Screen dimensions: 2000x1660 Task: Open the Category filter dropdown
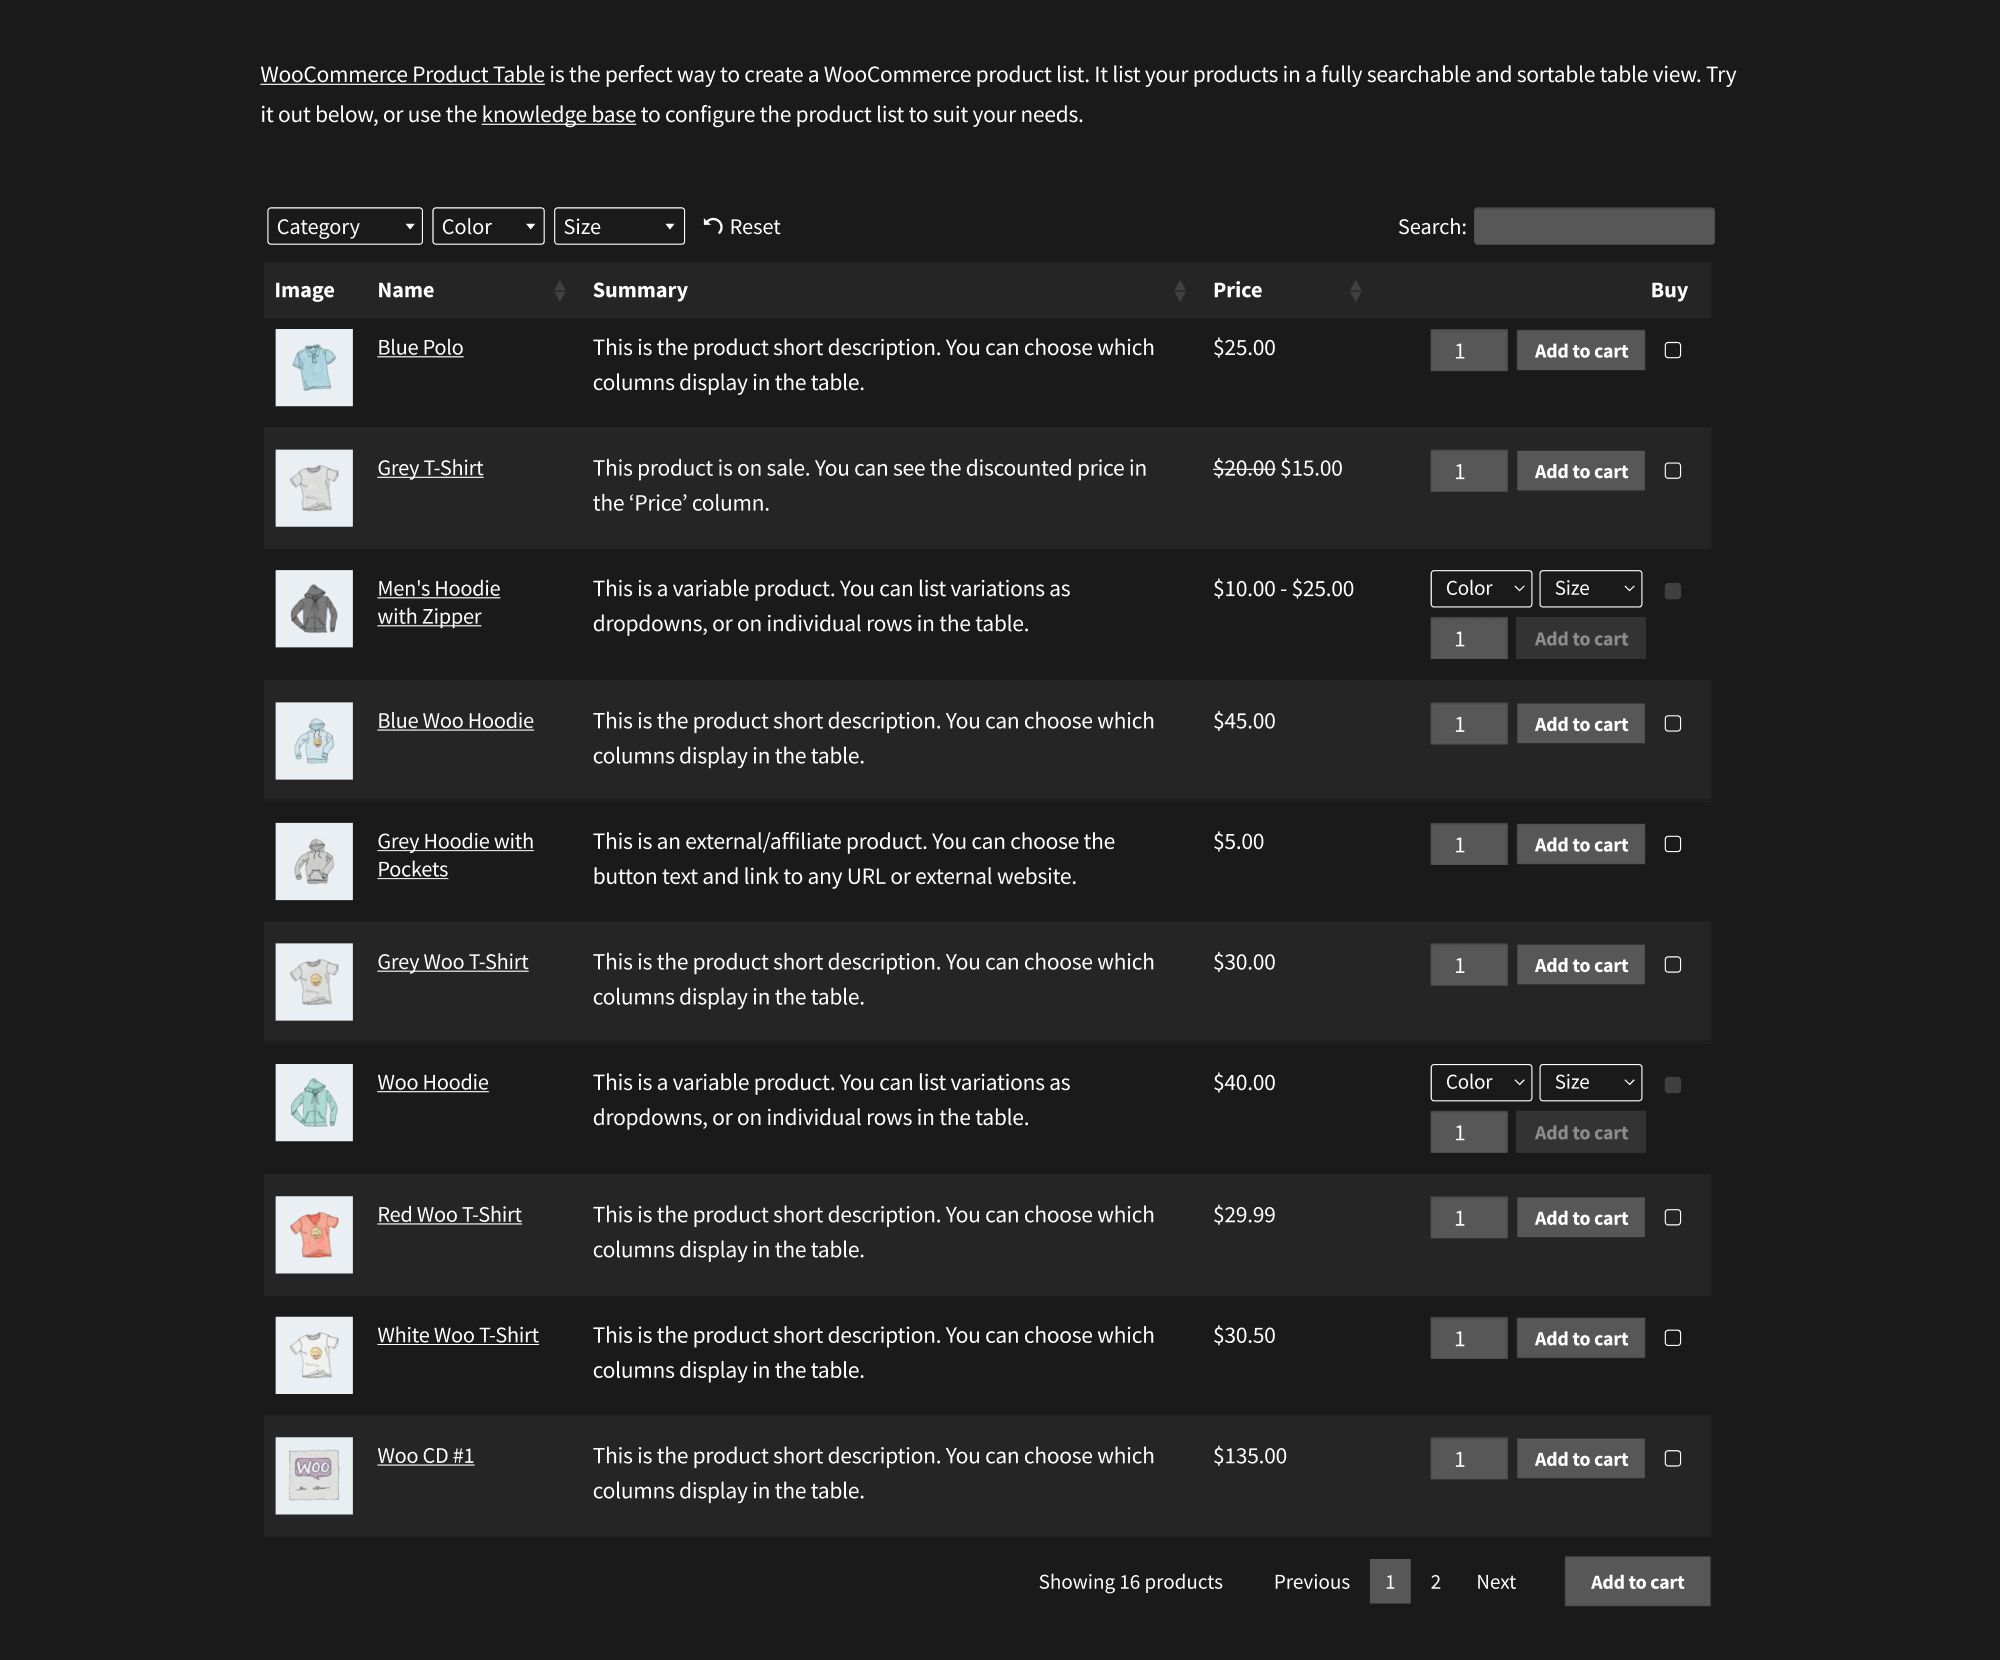point(345,226)
